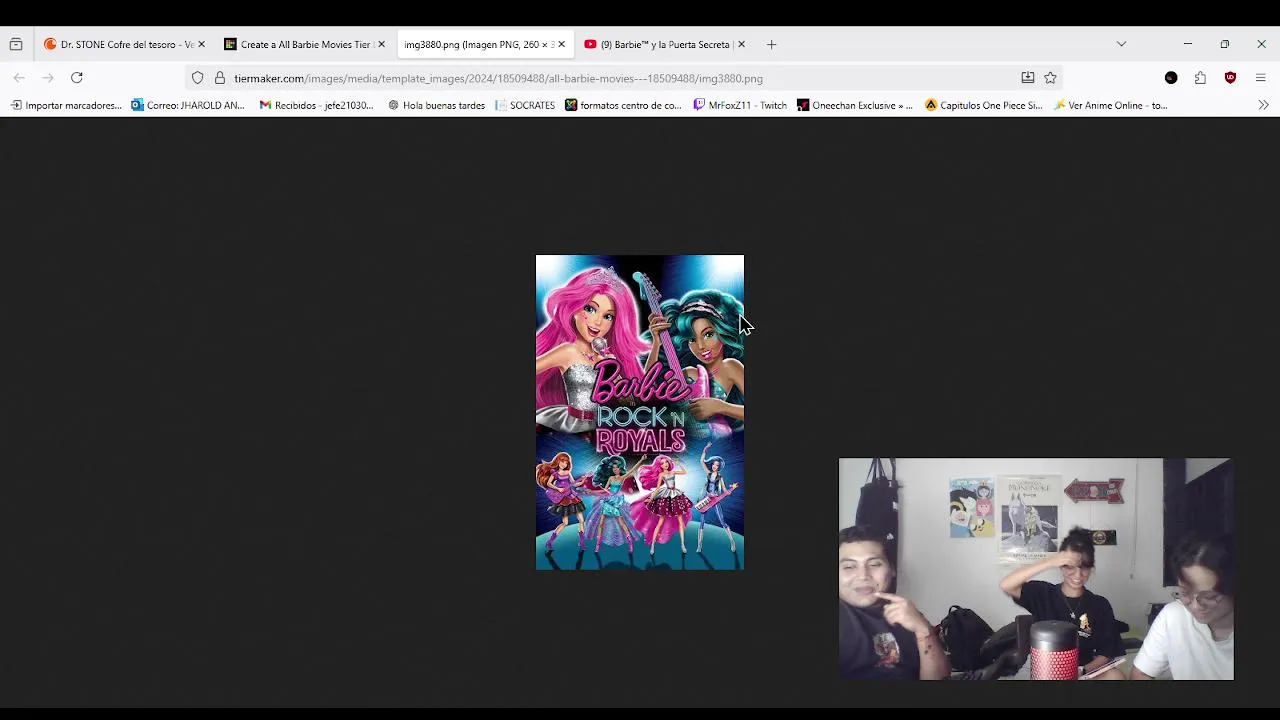Go forward to the next page

tap(47, 78)
